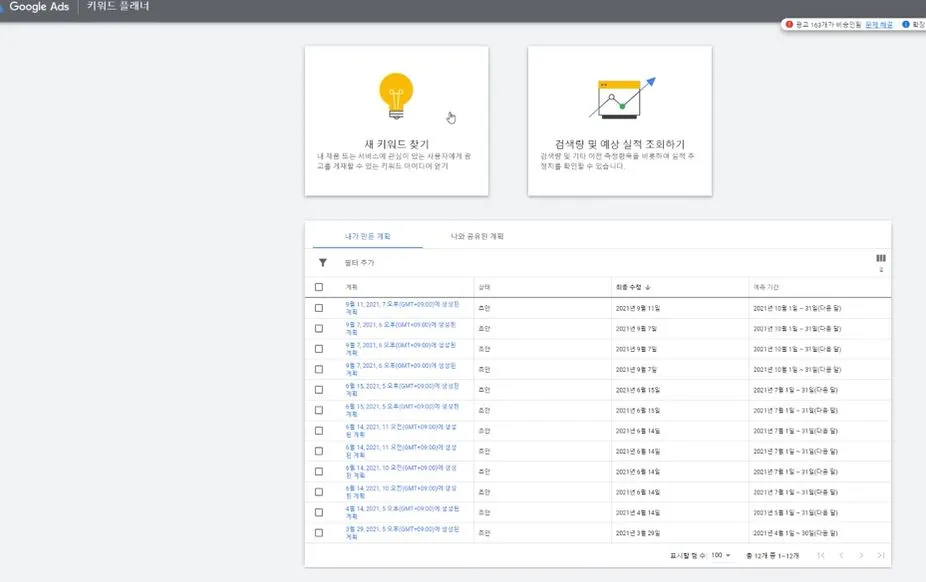
Task: Click the lightbulb icon on 새 키워드 찾기 card
Action: click(398, 95)
